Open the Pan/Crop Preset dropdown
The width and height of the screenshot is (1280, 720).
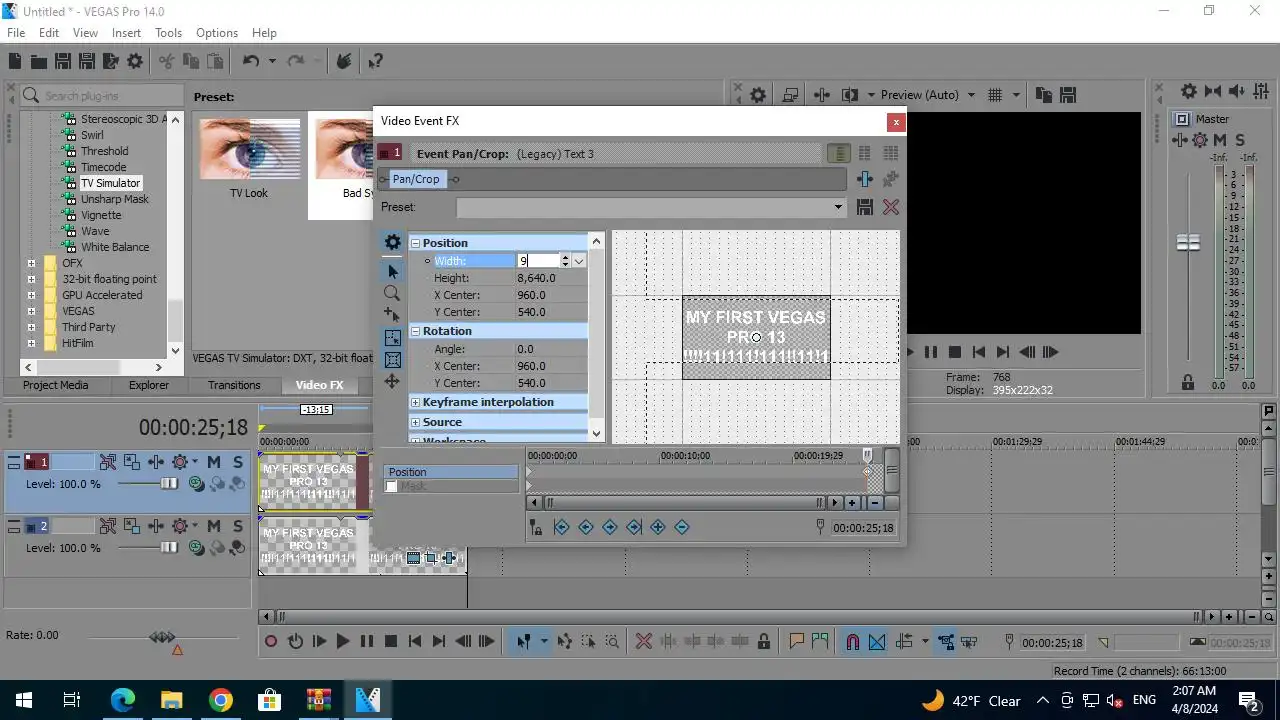838,207
